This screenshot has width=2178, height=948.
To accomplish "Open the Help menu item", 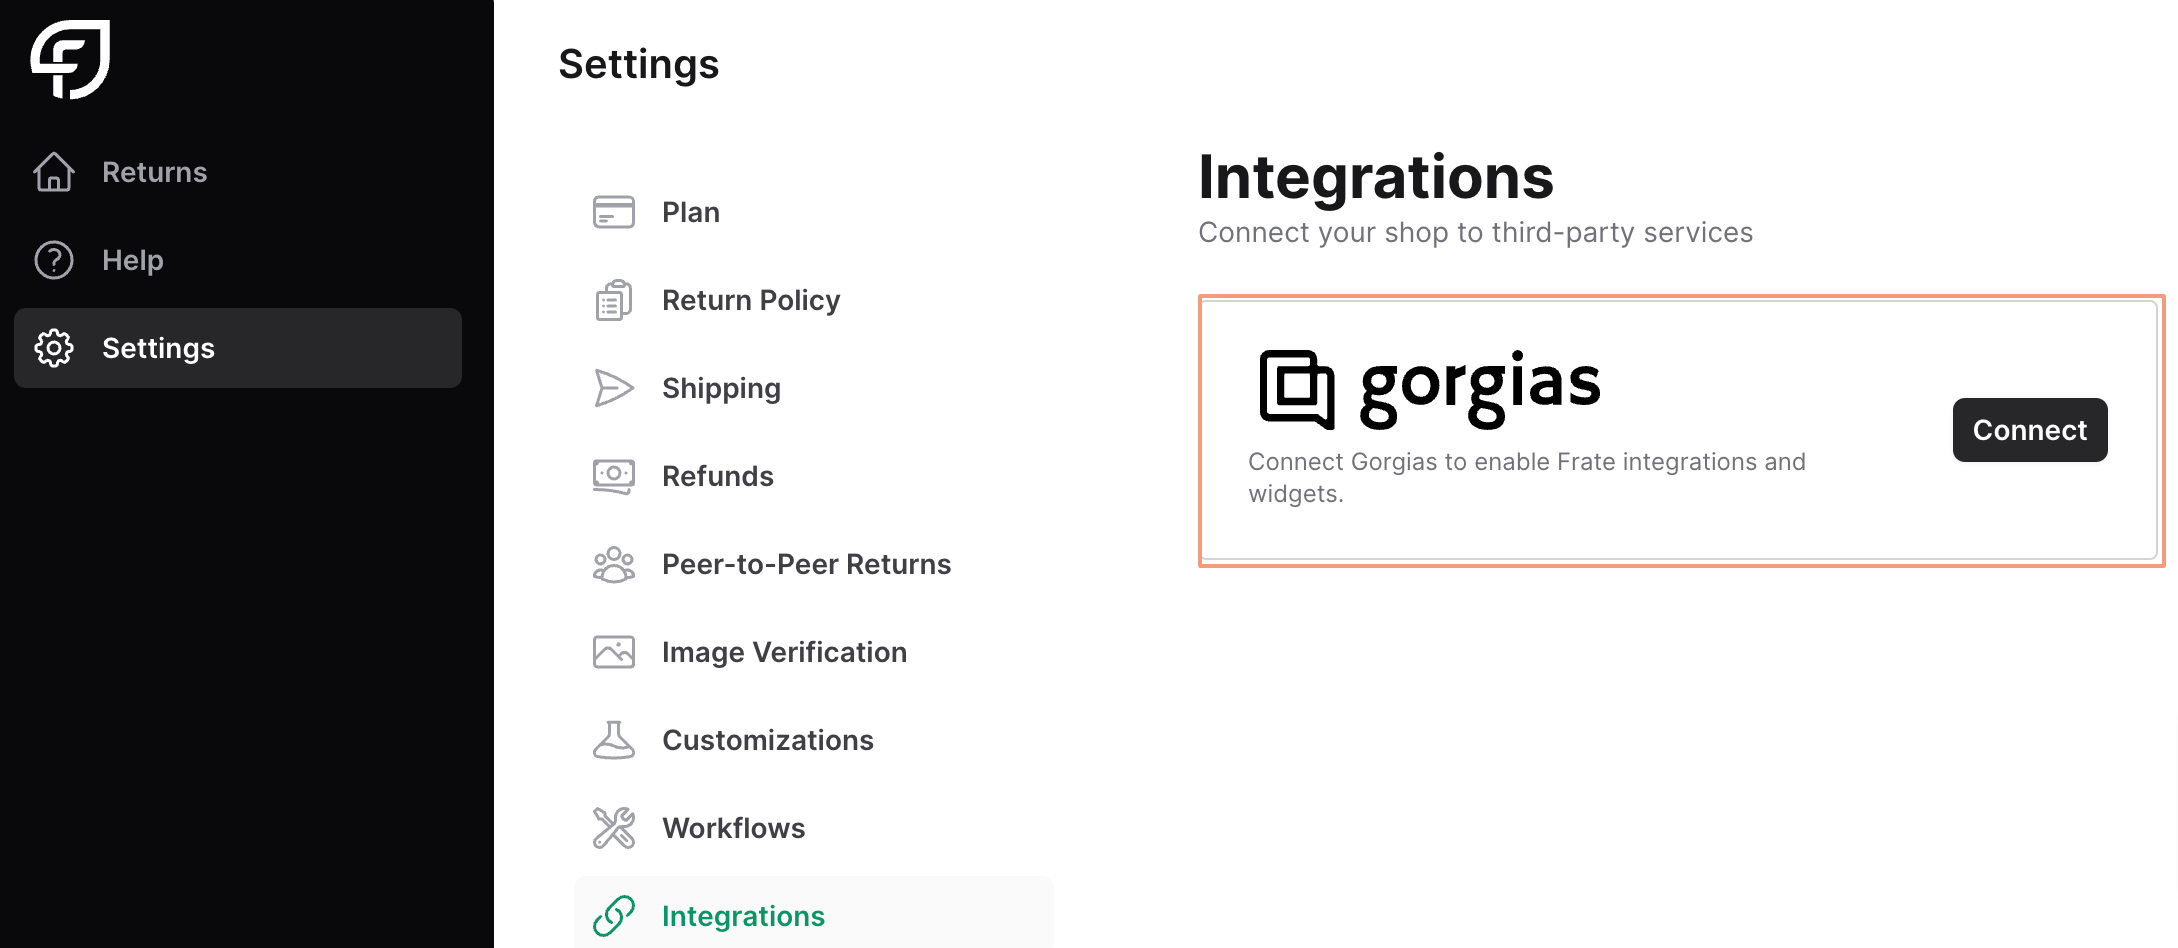I will pos(132,260).
